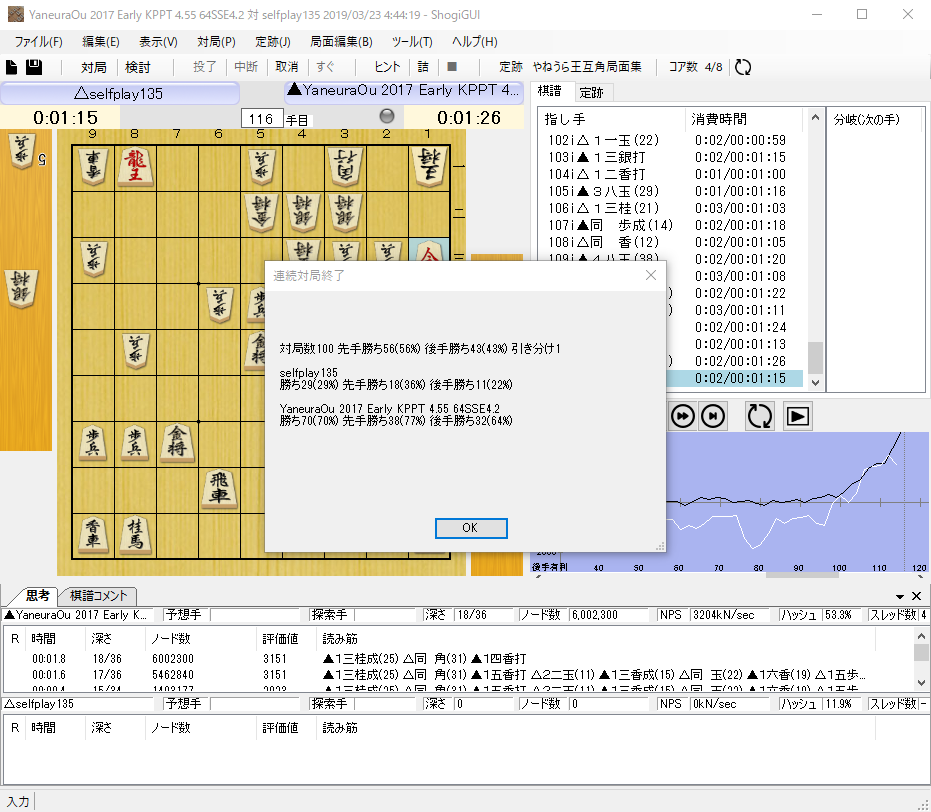Open the ヘルプ(H) menu
931x812 pixels.
(x=474, y=42)
